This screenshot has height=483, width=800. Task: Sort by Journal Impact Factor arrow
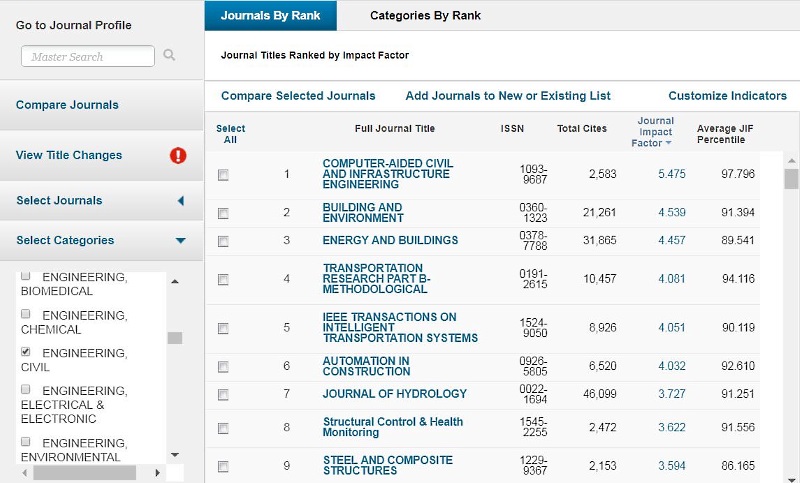point(668,143)
